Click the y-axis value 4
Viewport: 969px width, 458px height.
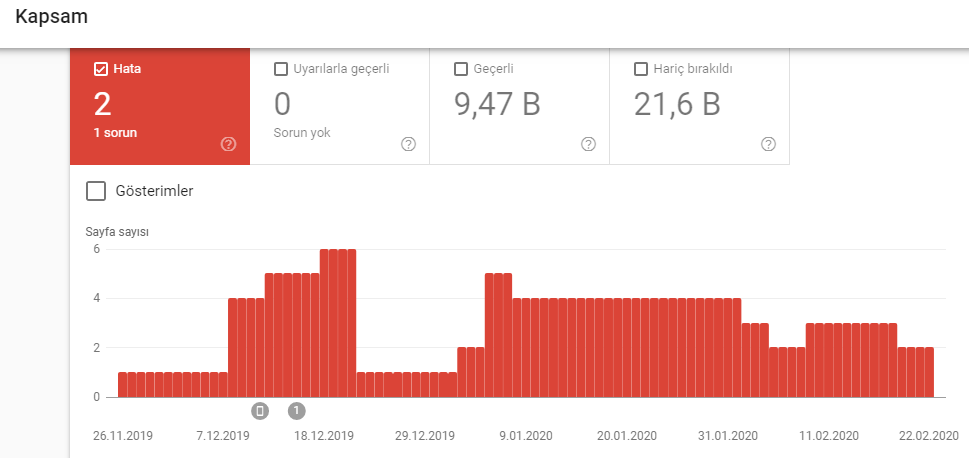coord(97,299)
